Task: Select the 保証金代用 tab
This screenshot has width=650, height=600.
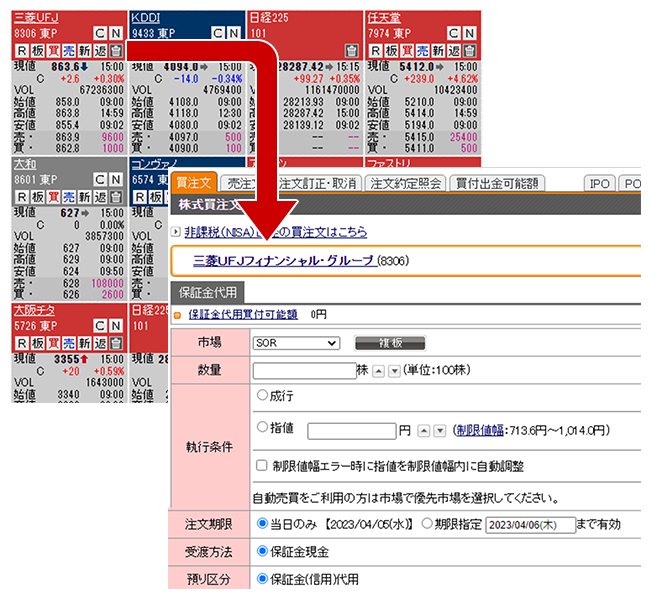Action: (x=208, y=292)
